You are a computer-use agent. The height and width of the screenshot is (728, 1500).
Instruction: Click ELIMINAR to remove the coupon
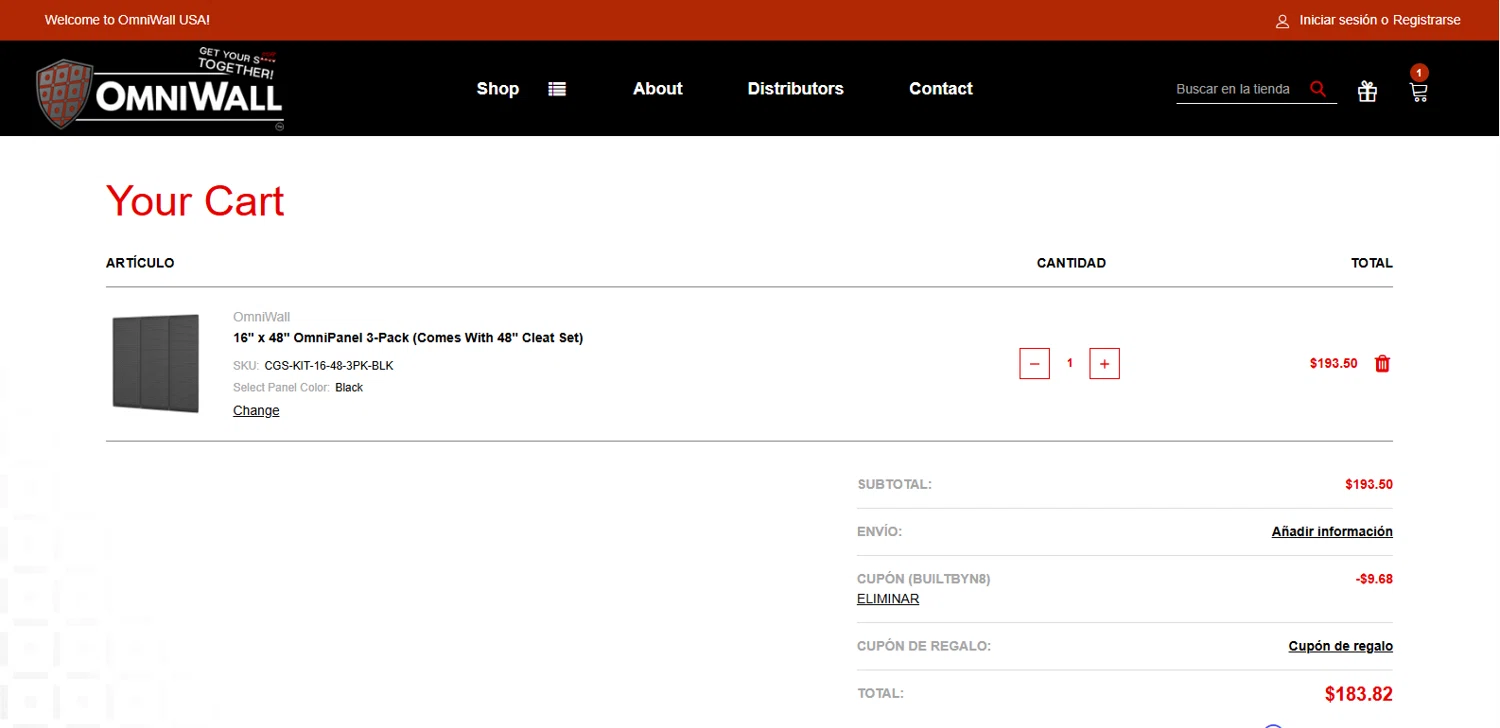pyautogui.click(x=888, y=599)
